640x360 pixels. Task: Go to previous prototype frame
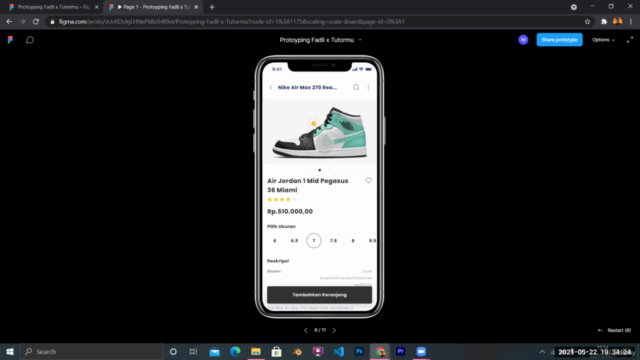coord(306,330)
